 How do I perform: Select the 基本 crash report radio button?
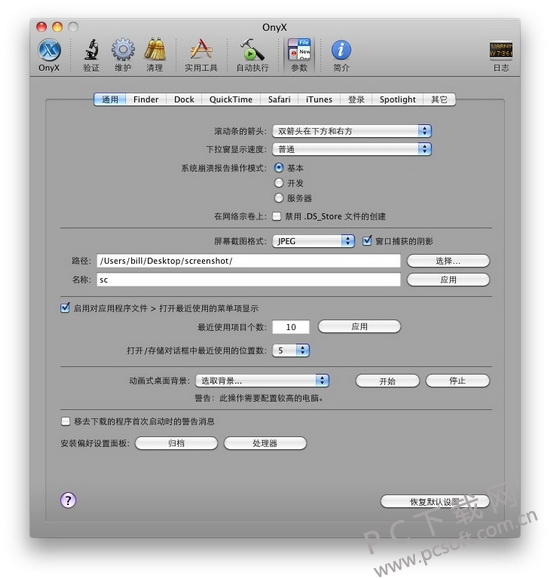click(279, 168)
